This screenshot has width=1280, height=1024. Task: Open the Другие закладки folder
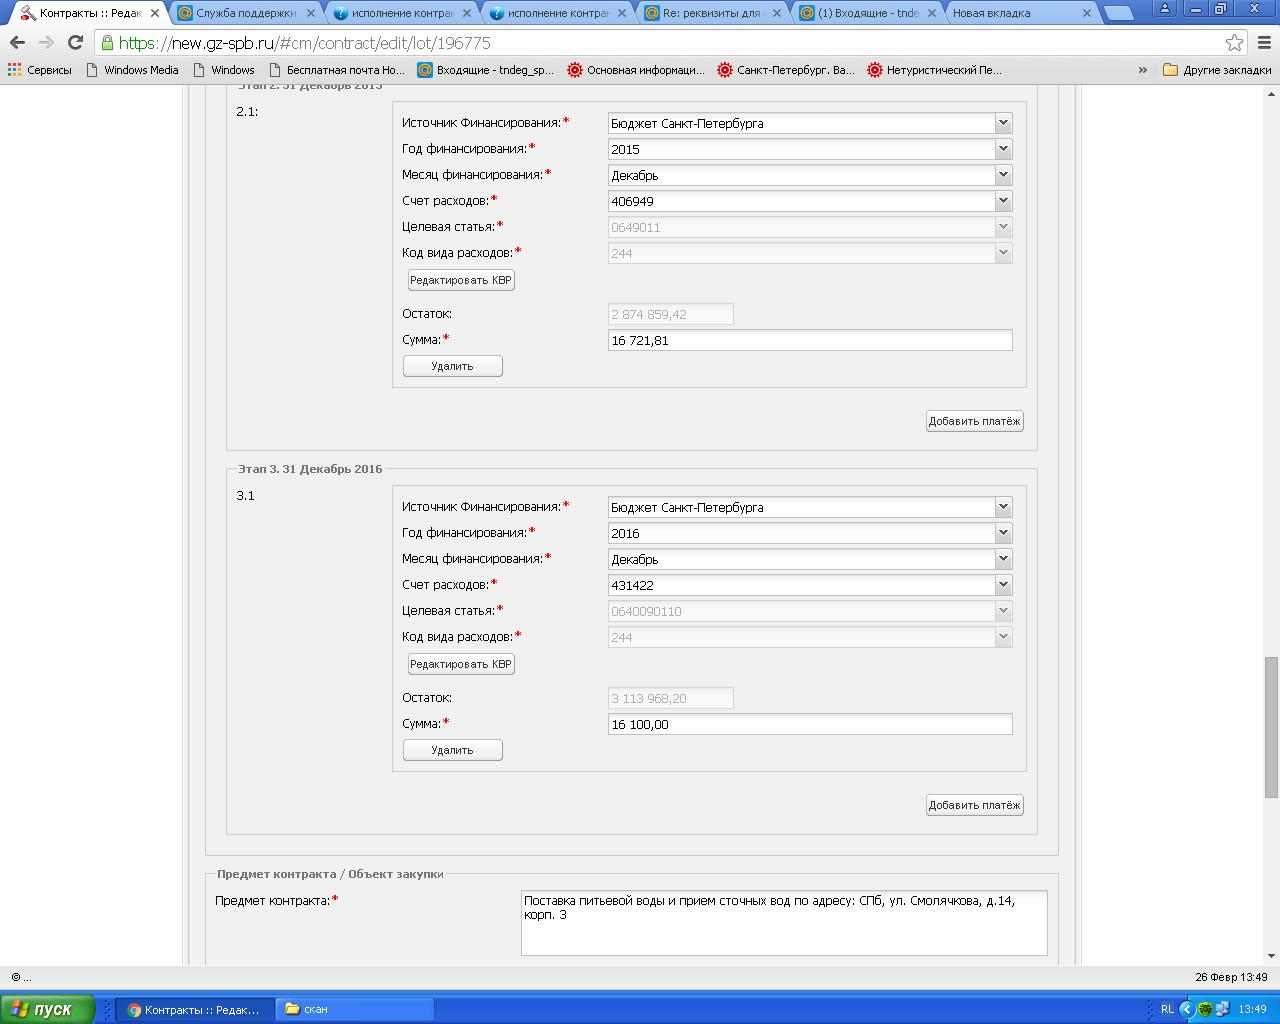(1217, 70)
